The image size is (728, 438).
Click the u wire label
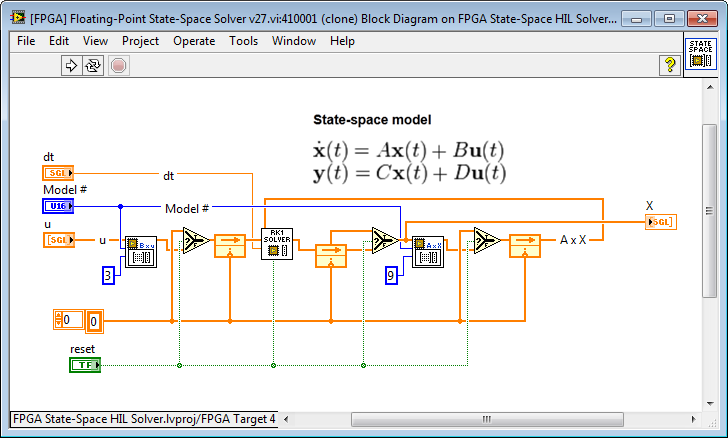(103, 240)
